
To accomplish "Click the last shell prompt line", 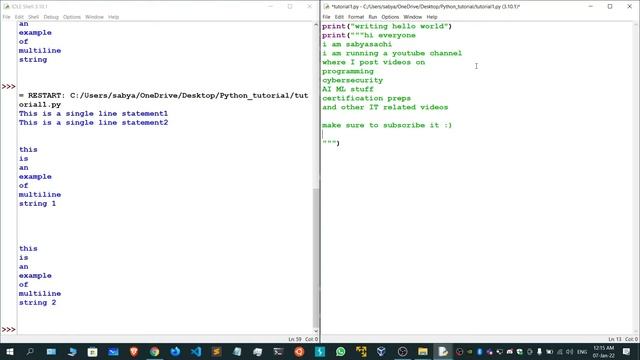I will point(9,329).
